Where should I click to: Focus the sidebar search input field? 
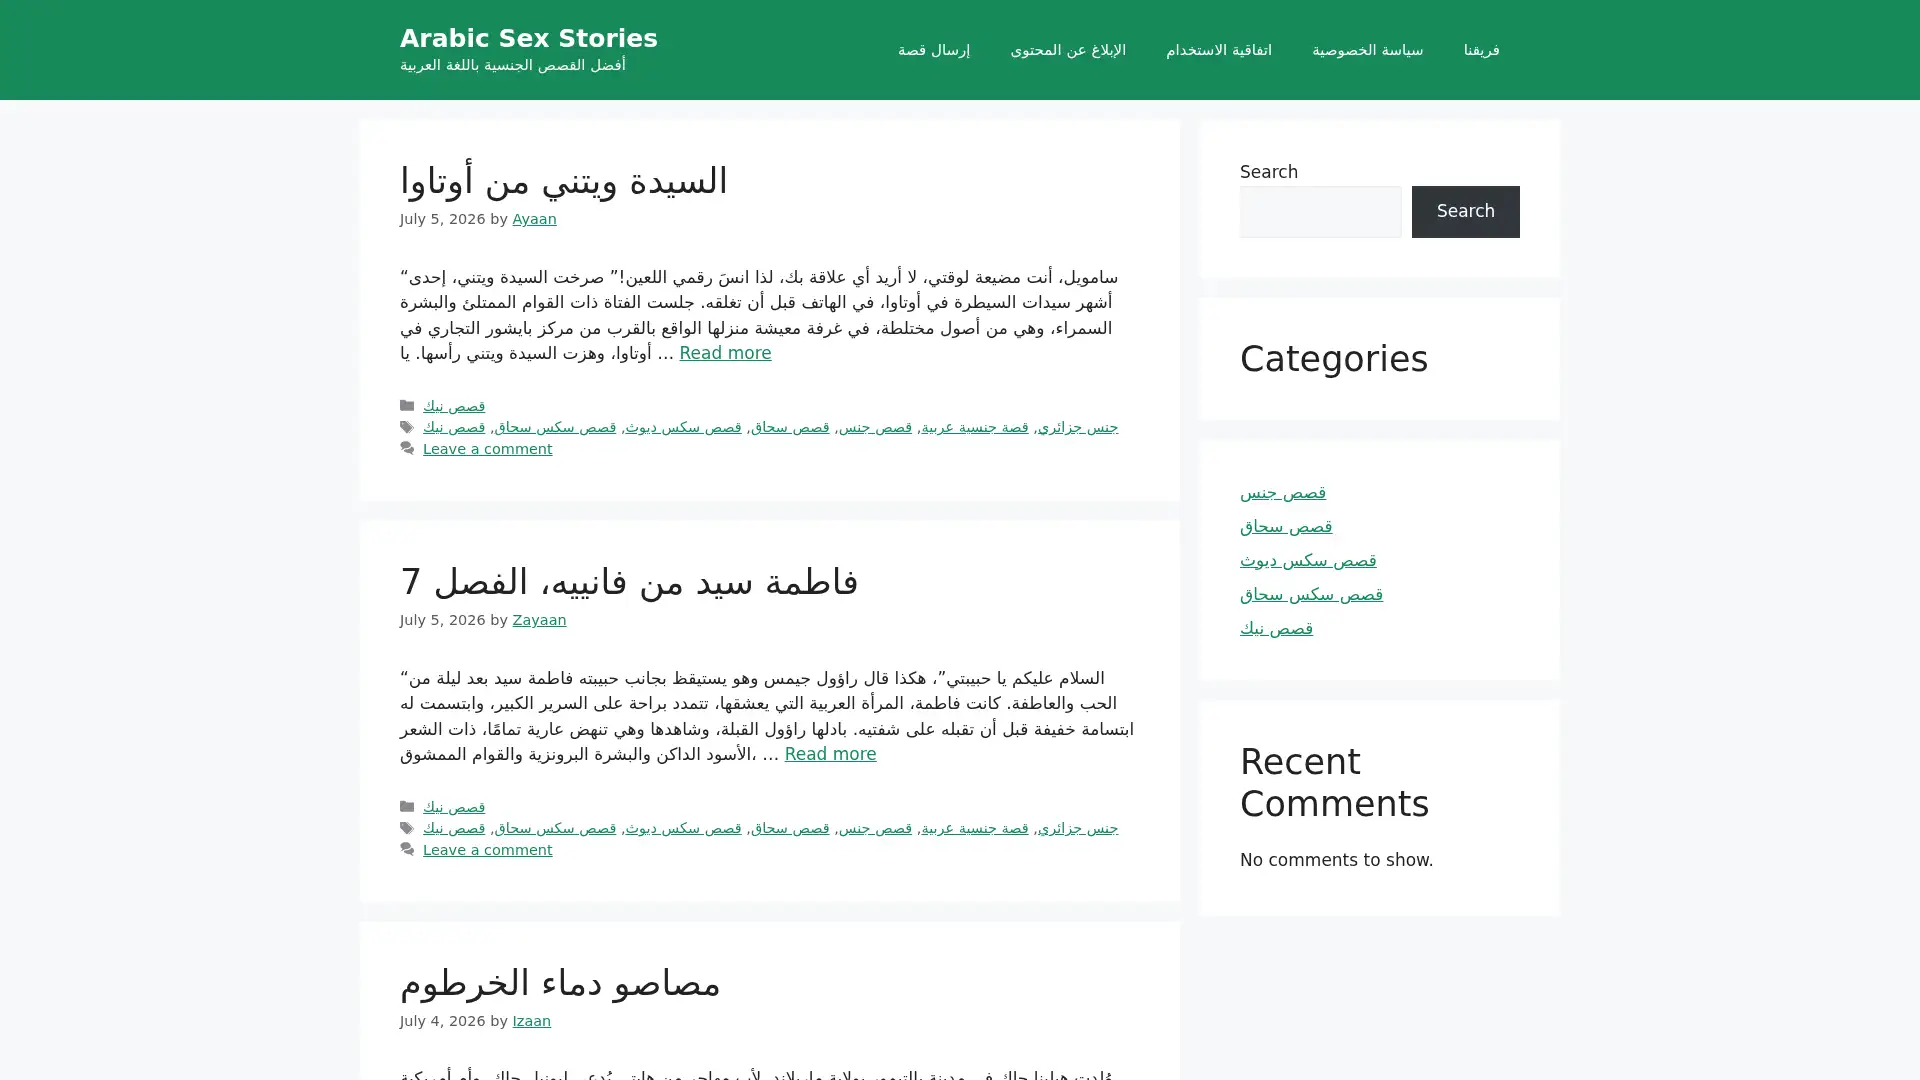[x=1320, y=211]
